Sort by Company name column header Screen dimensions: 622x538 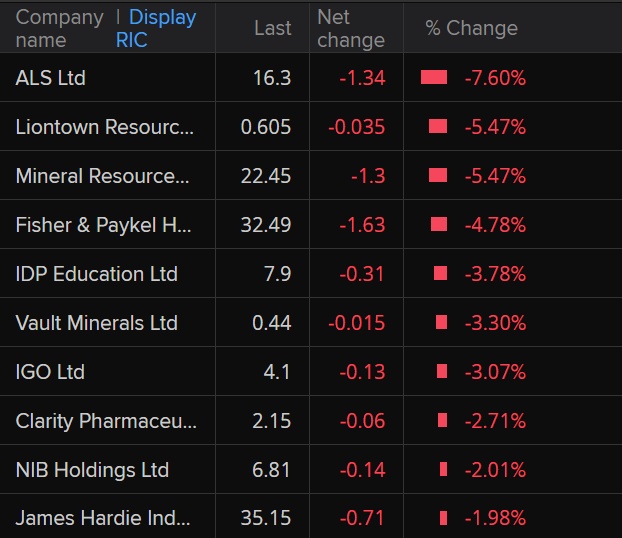click(x=59, y=28)
